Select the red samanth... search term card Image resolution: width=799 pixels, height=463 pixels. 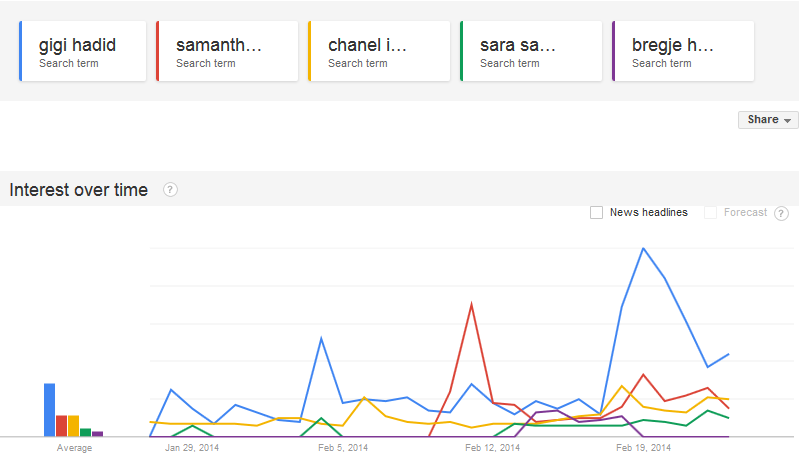(227, 52)
